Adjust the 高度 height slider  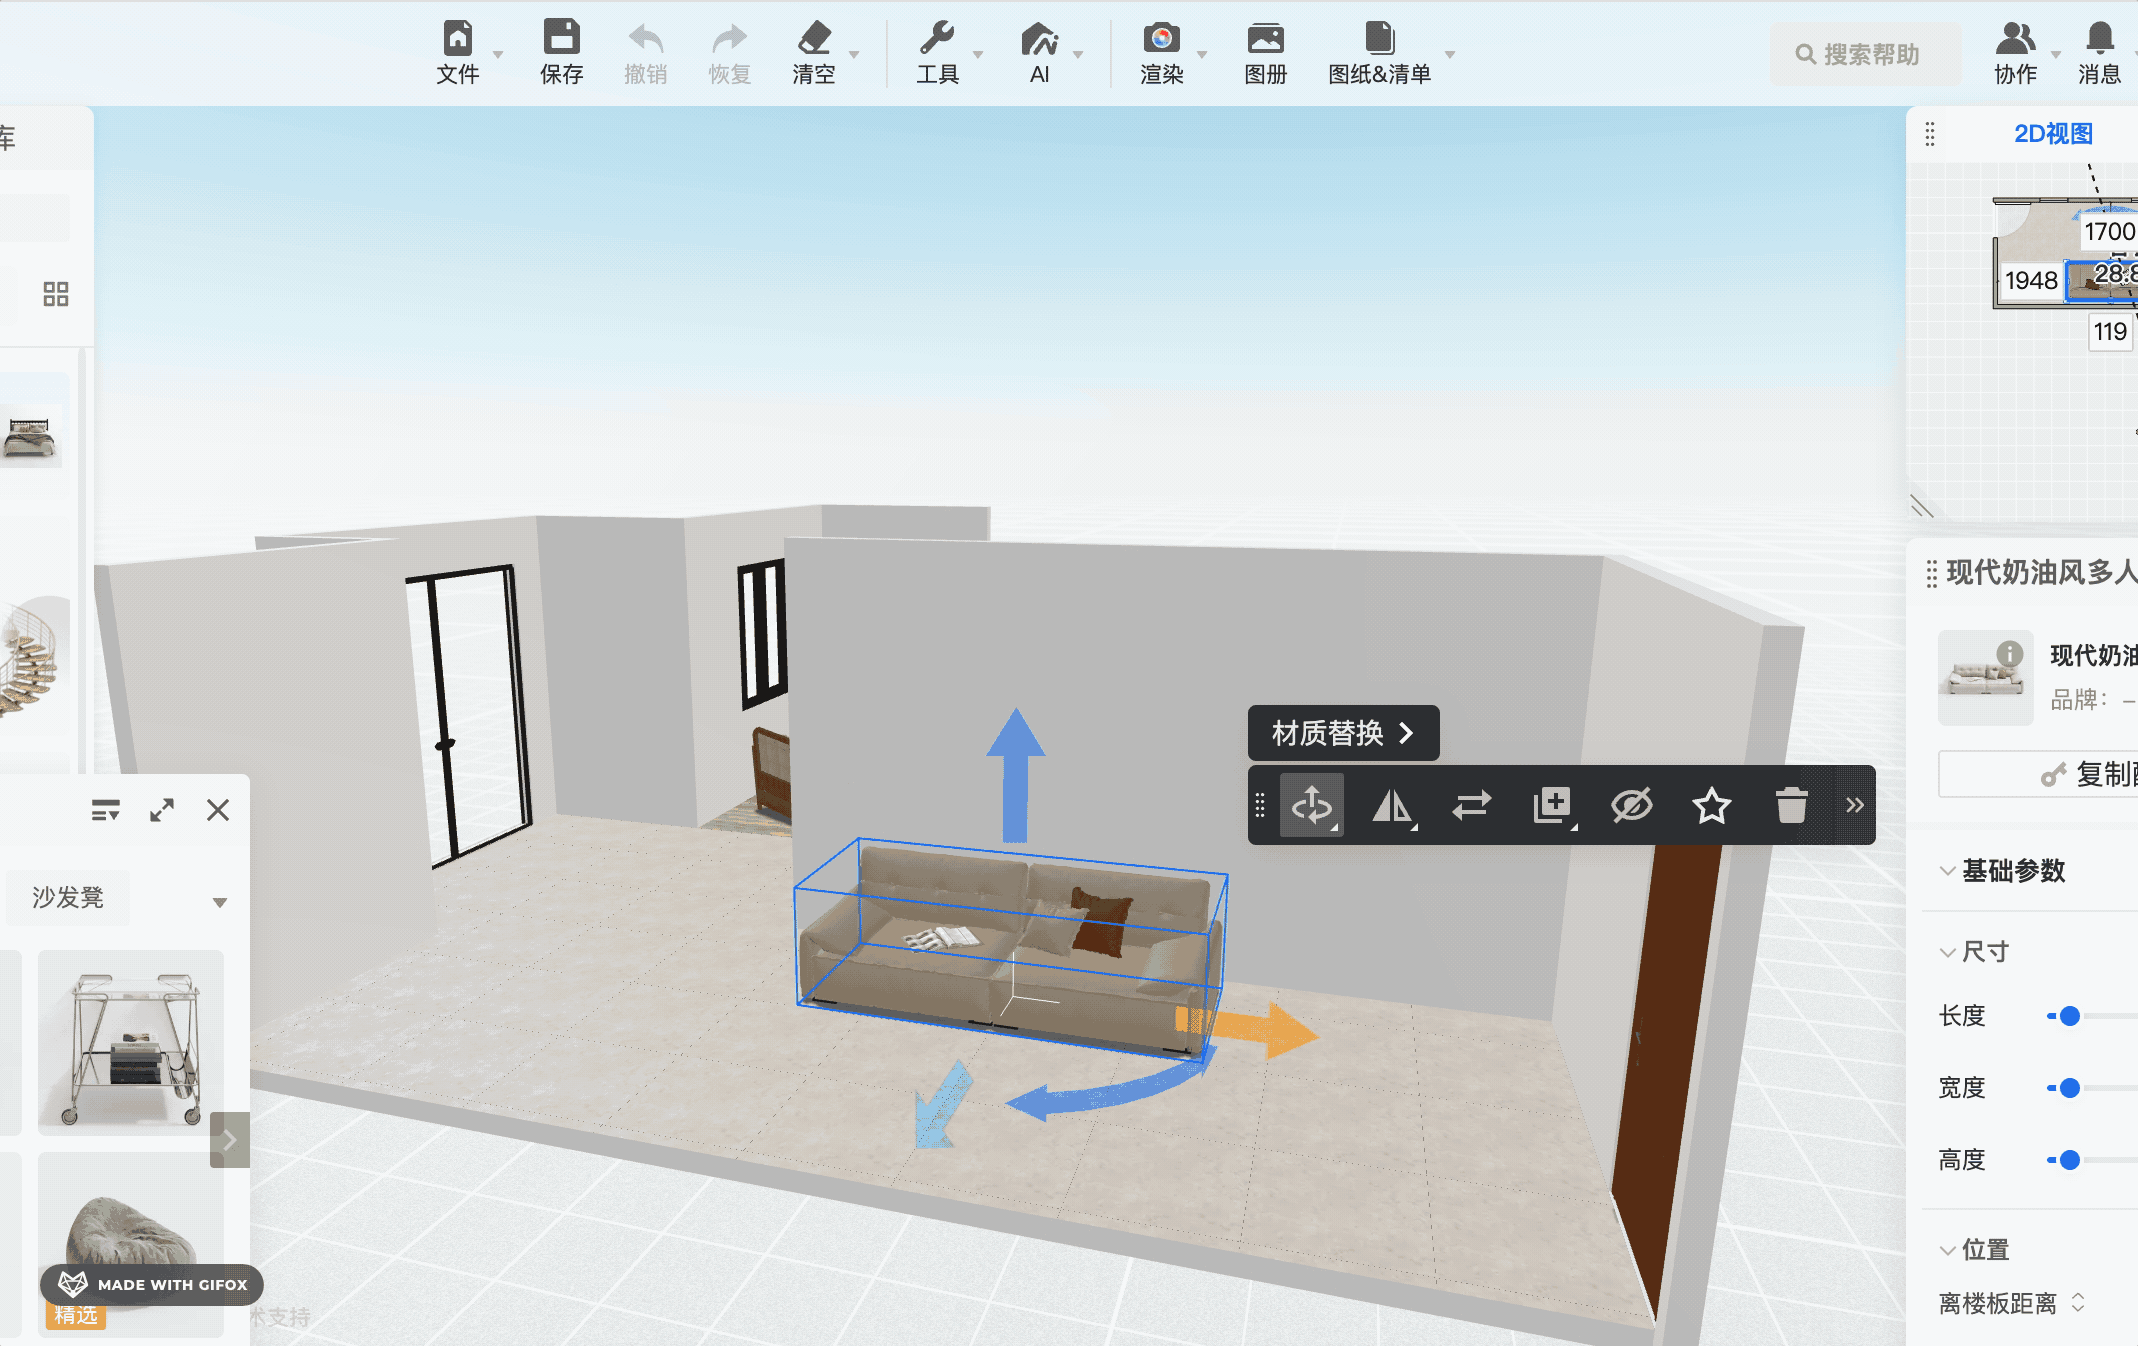2070,1160
